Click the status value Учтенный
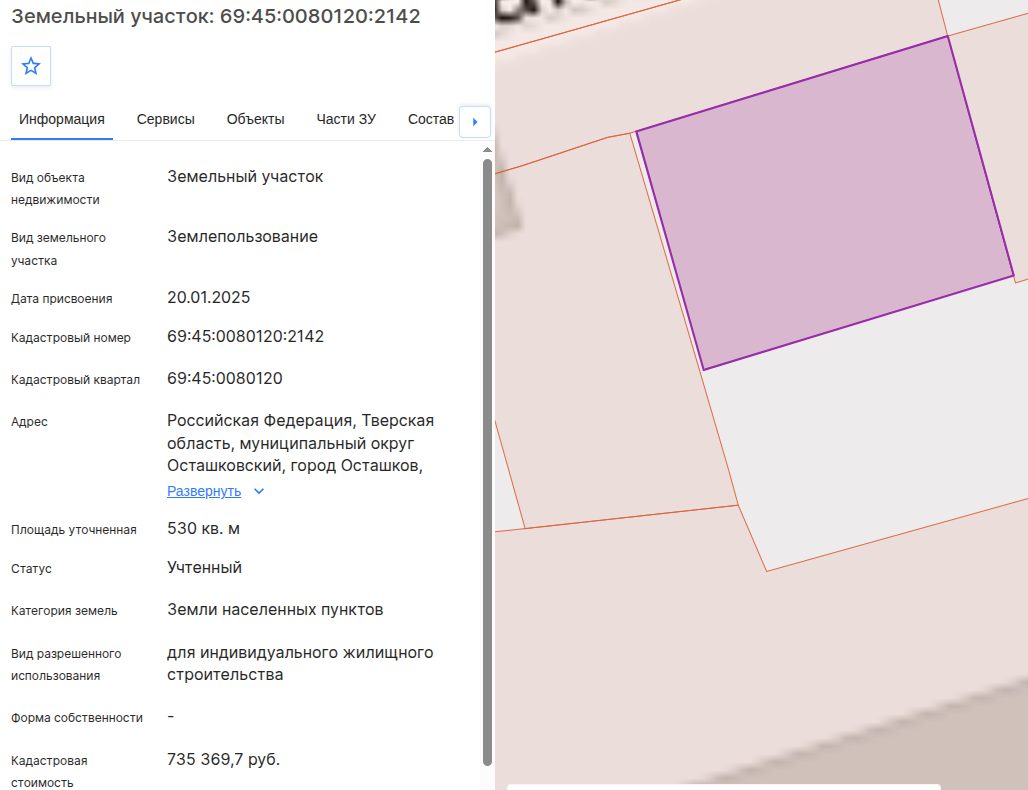1028x790 pixels. pyautogui.click(x=205, y=568)
